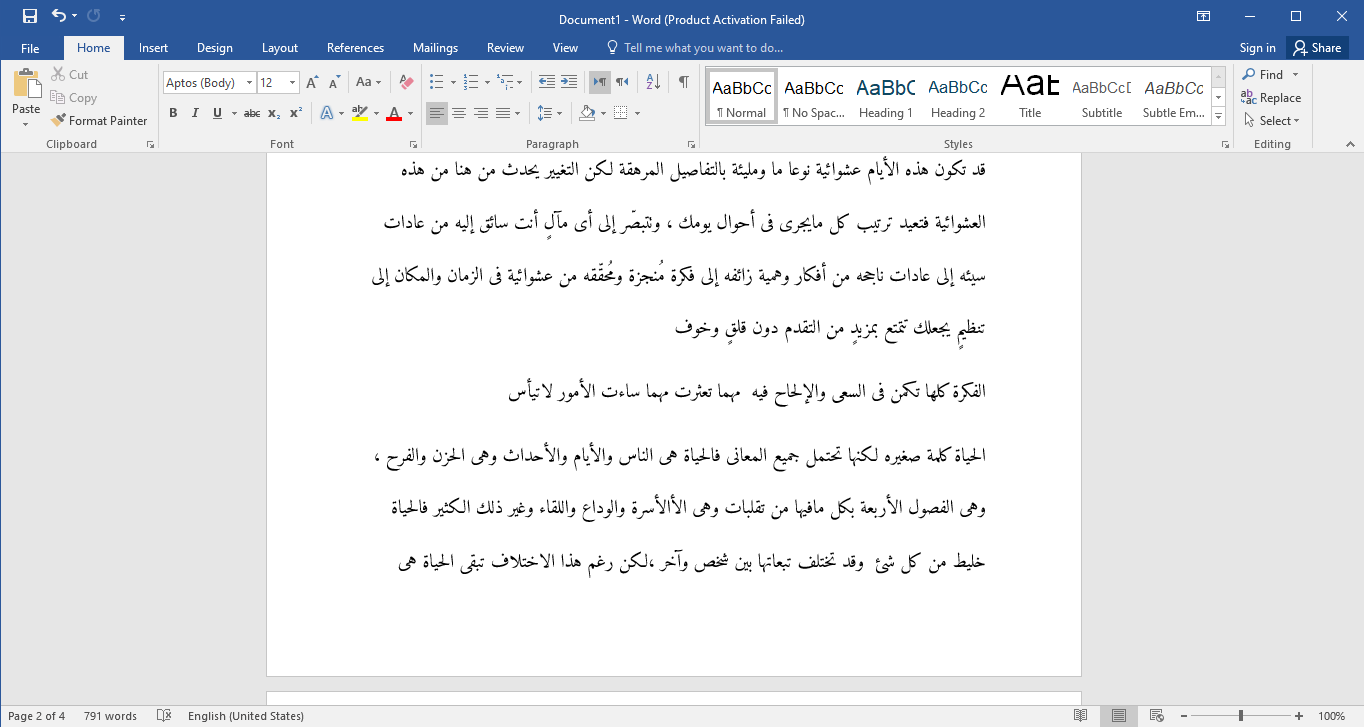Screen dimensions: 1364x727
Task: Open borders dropdown arrow
Action: click(638, 113)
